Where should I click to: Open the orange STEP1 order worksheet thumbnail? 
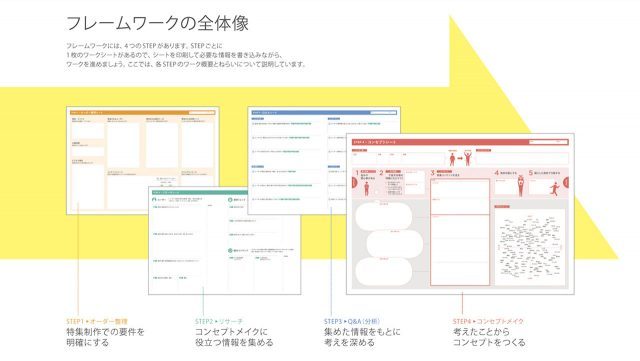pyautogui.click(x=142, y=160)
